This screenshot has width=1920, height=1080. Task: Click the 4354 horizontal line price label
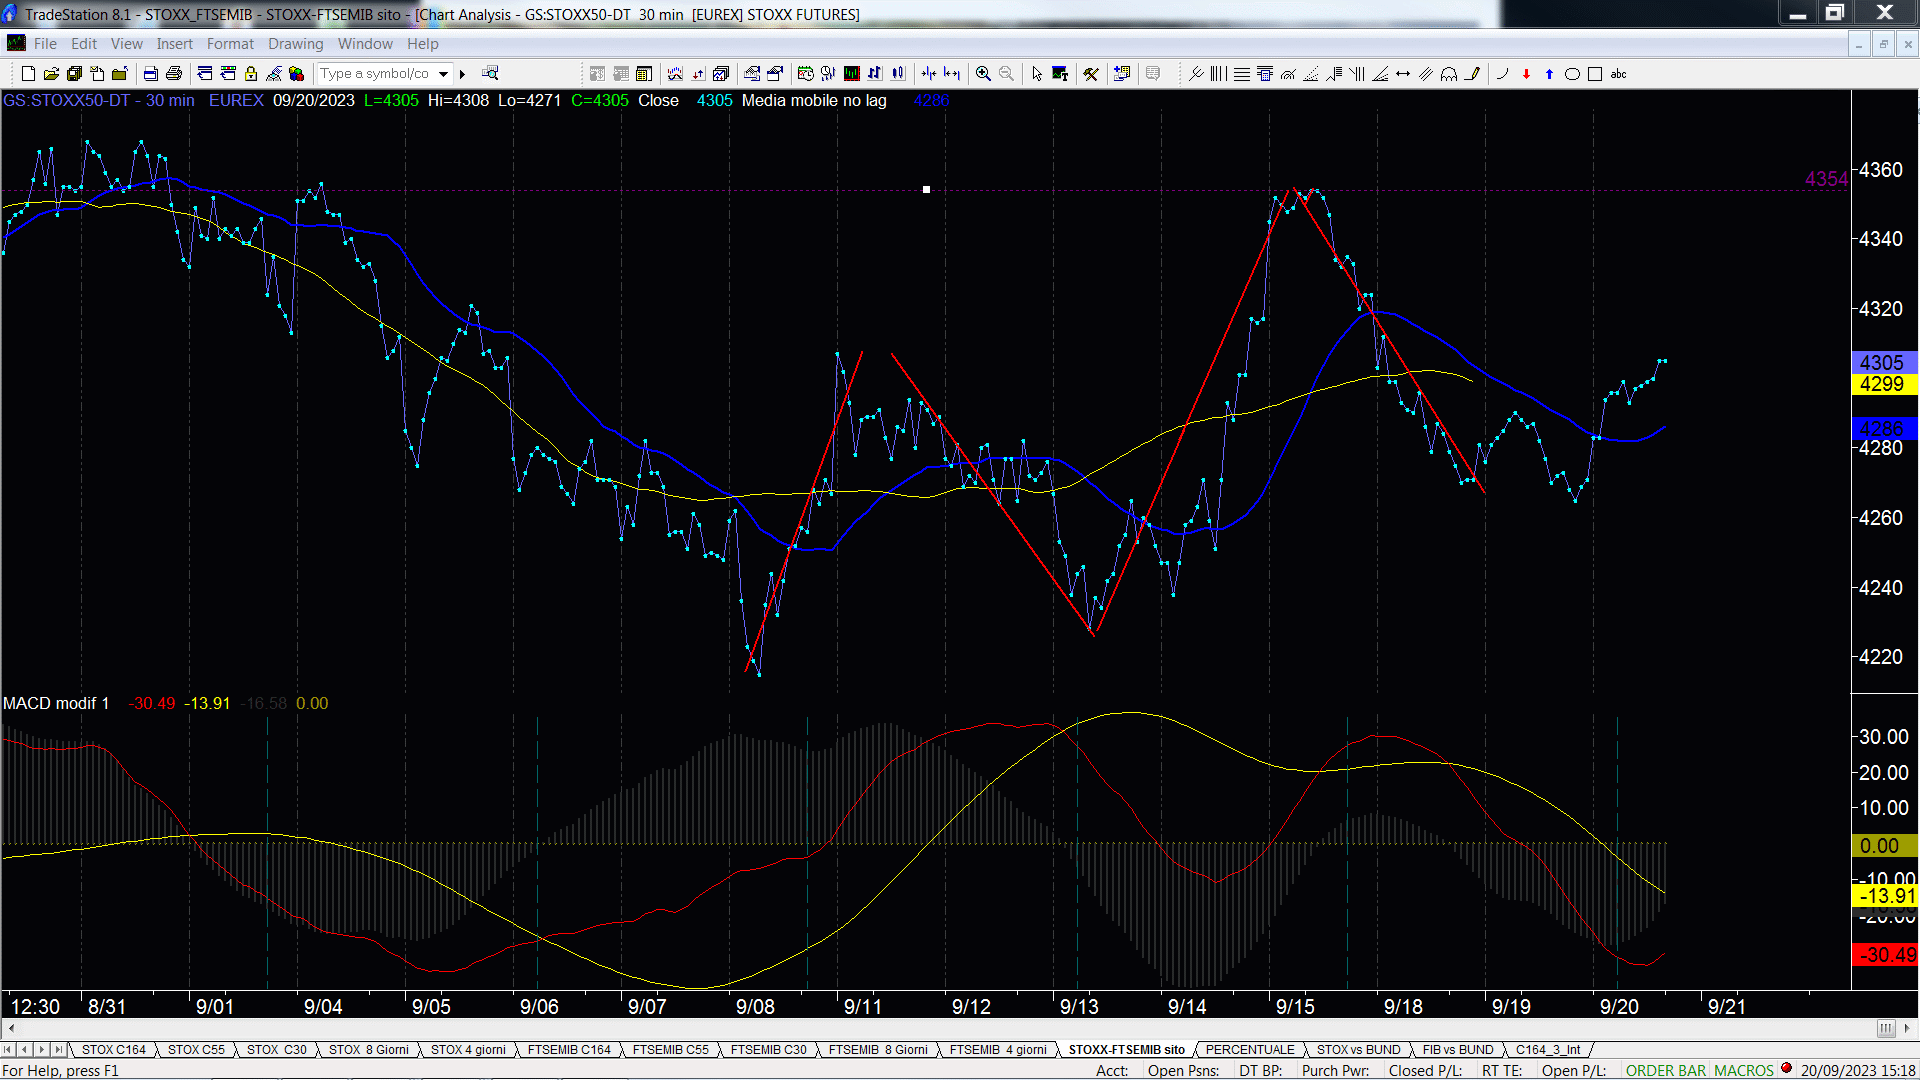coord(1826,179)
